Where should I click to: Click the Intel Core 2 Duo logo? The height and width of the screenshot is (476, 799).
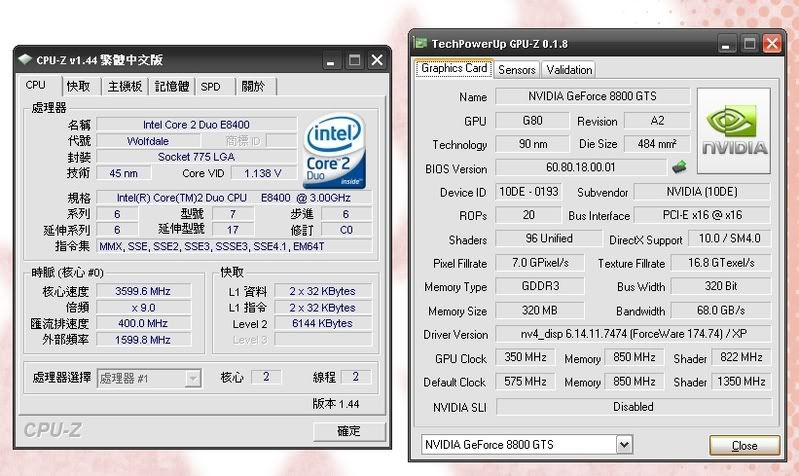click(x=334, y=150)
